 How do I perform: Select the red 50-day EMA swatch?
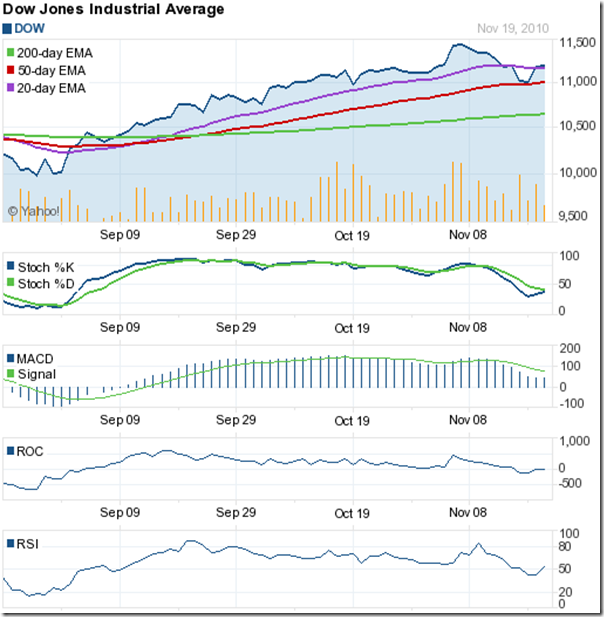pyautogui.click(x=11, y=70)
